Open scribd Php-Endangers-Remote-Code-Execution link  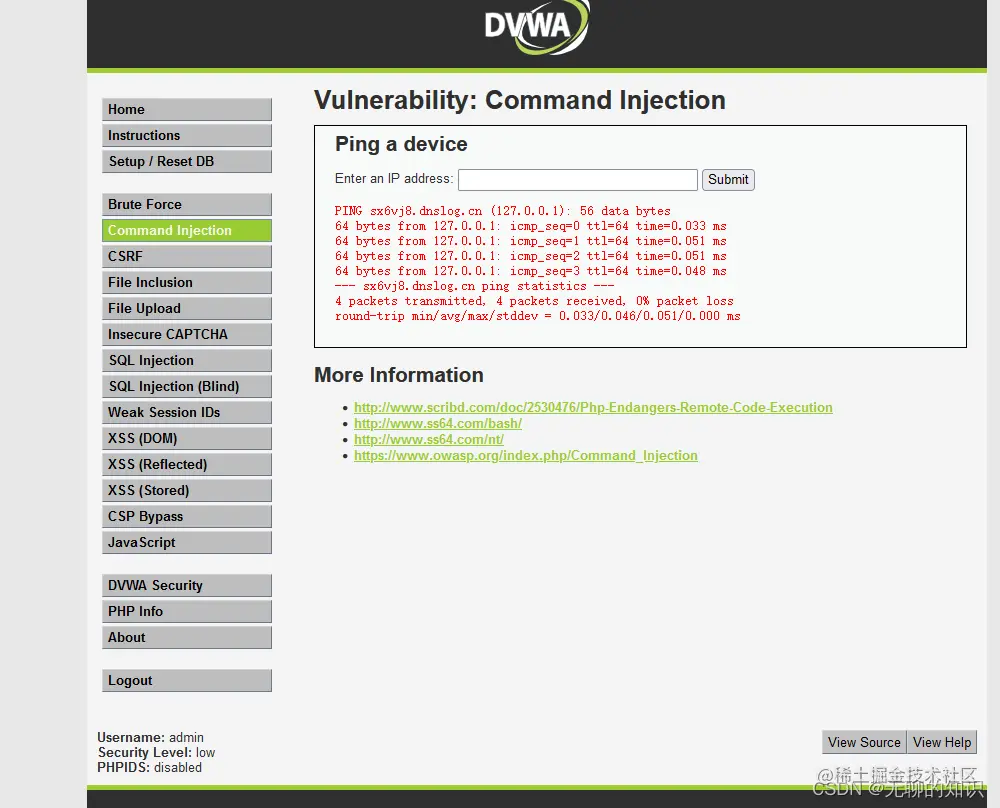593,408
